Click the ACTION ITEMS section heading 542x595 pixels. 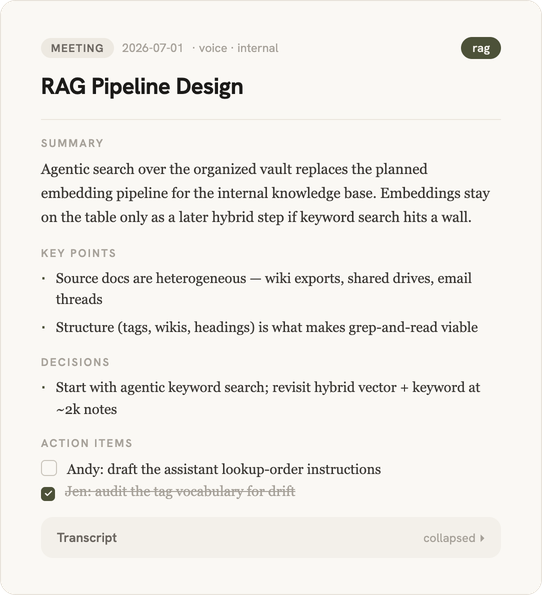pos(87,443)
